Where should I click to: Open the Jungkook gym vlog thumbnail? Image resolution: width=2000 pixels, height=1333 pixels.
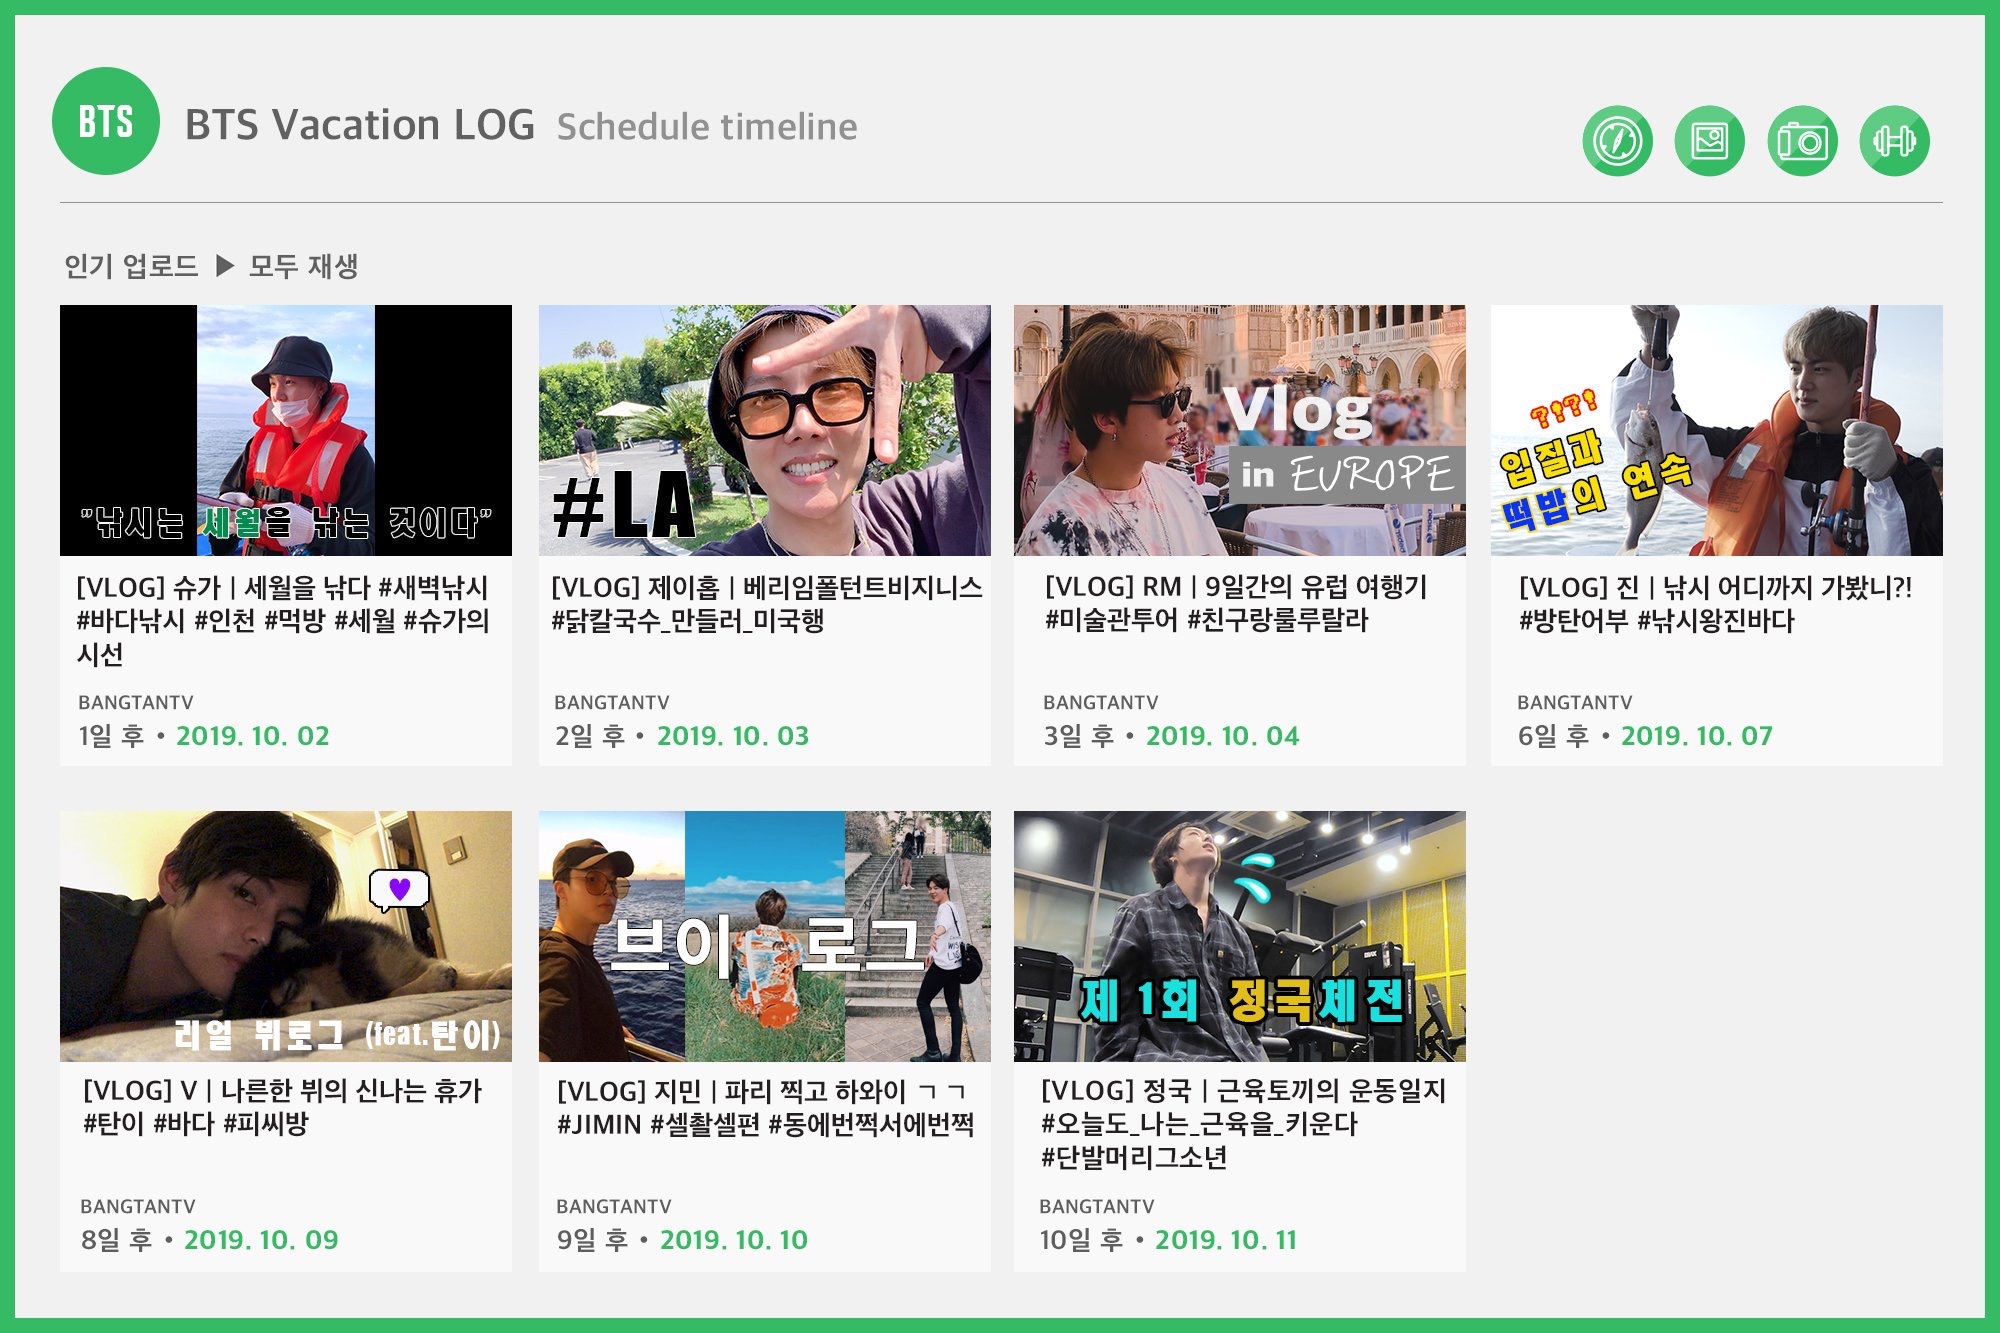[1239, 936]
